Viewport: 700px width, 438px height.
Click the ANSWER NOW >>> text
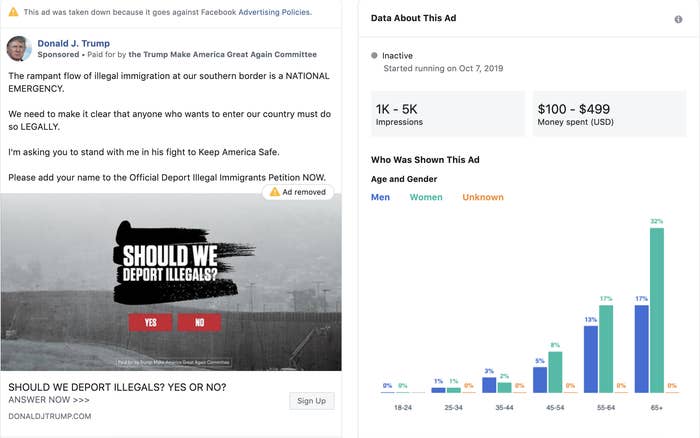(49, 400)
